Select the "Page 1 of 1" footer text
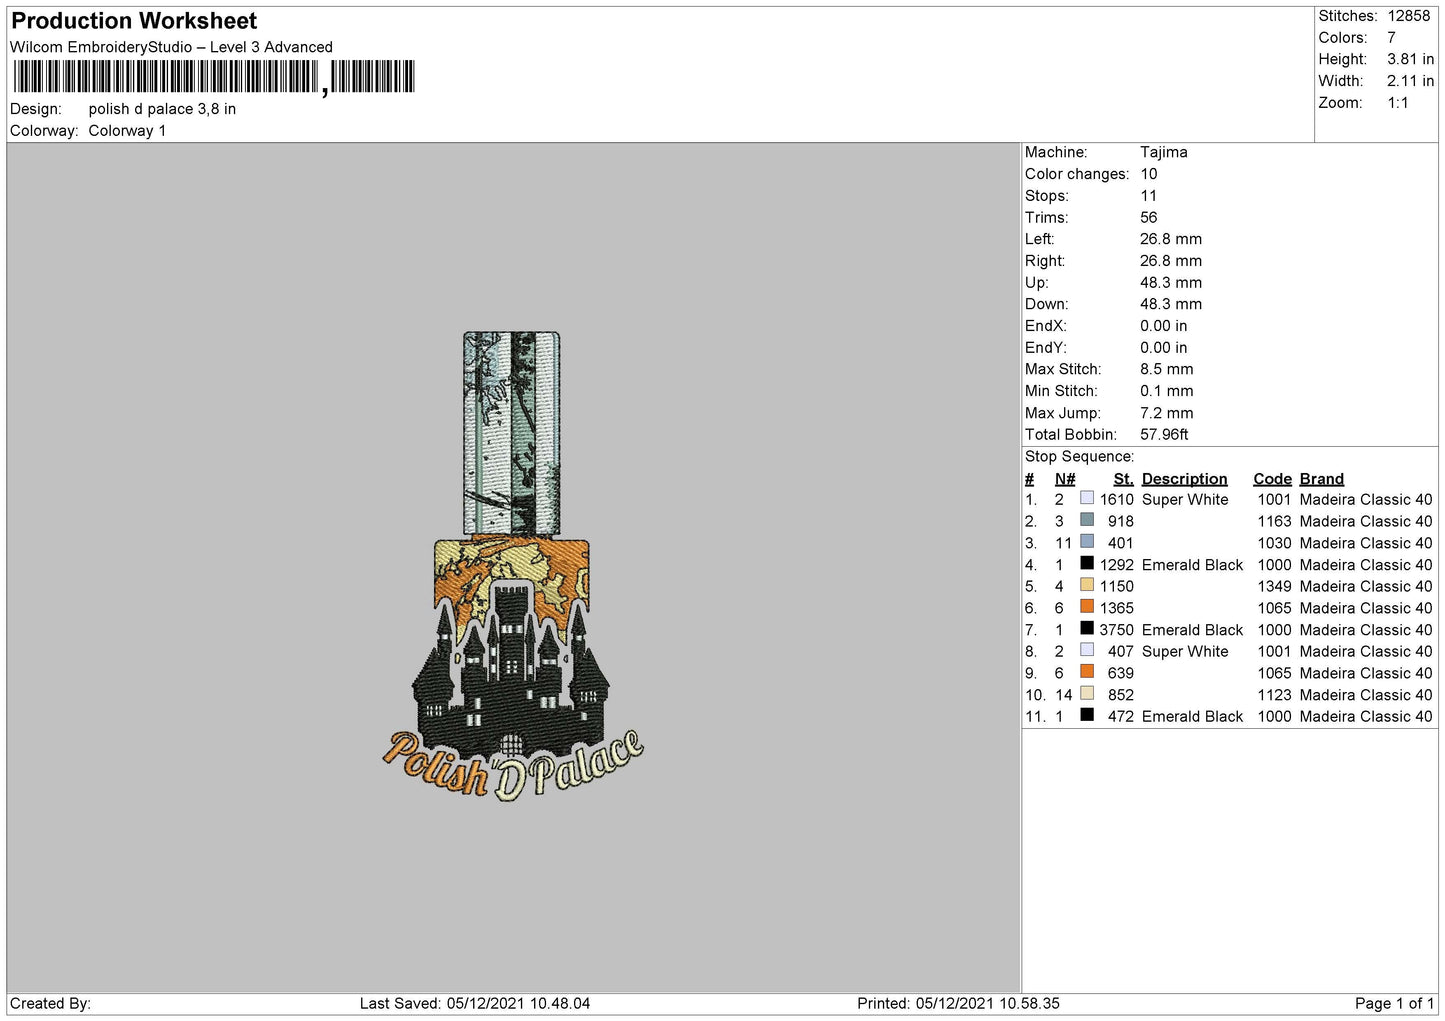This screenshot has height=1021, width=1445. click(x=1394, y=1003)
